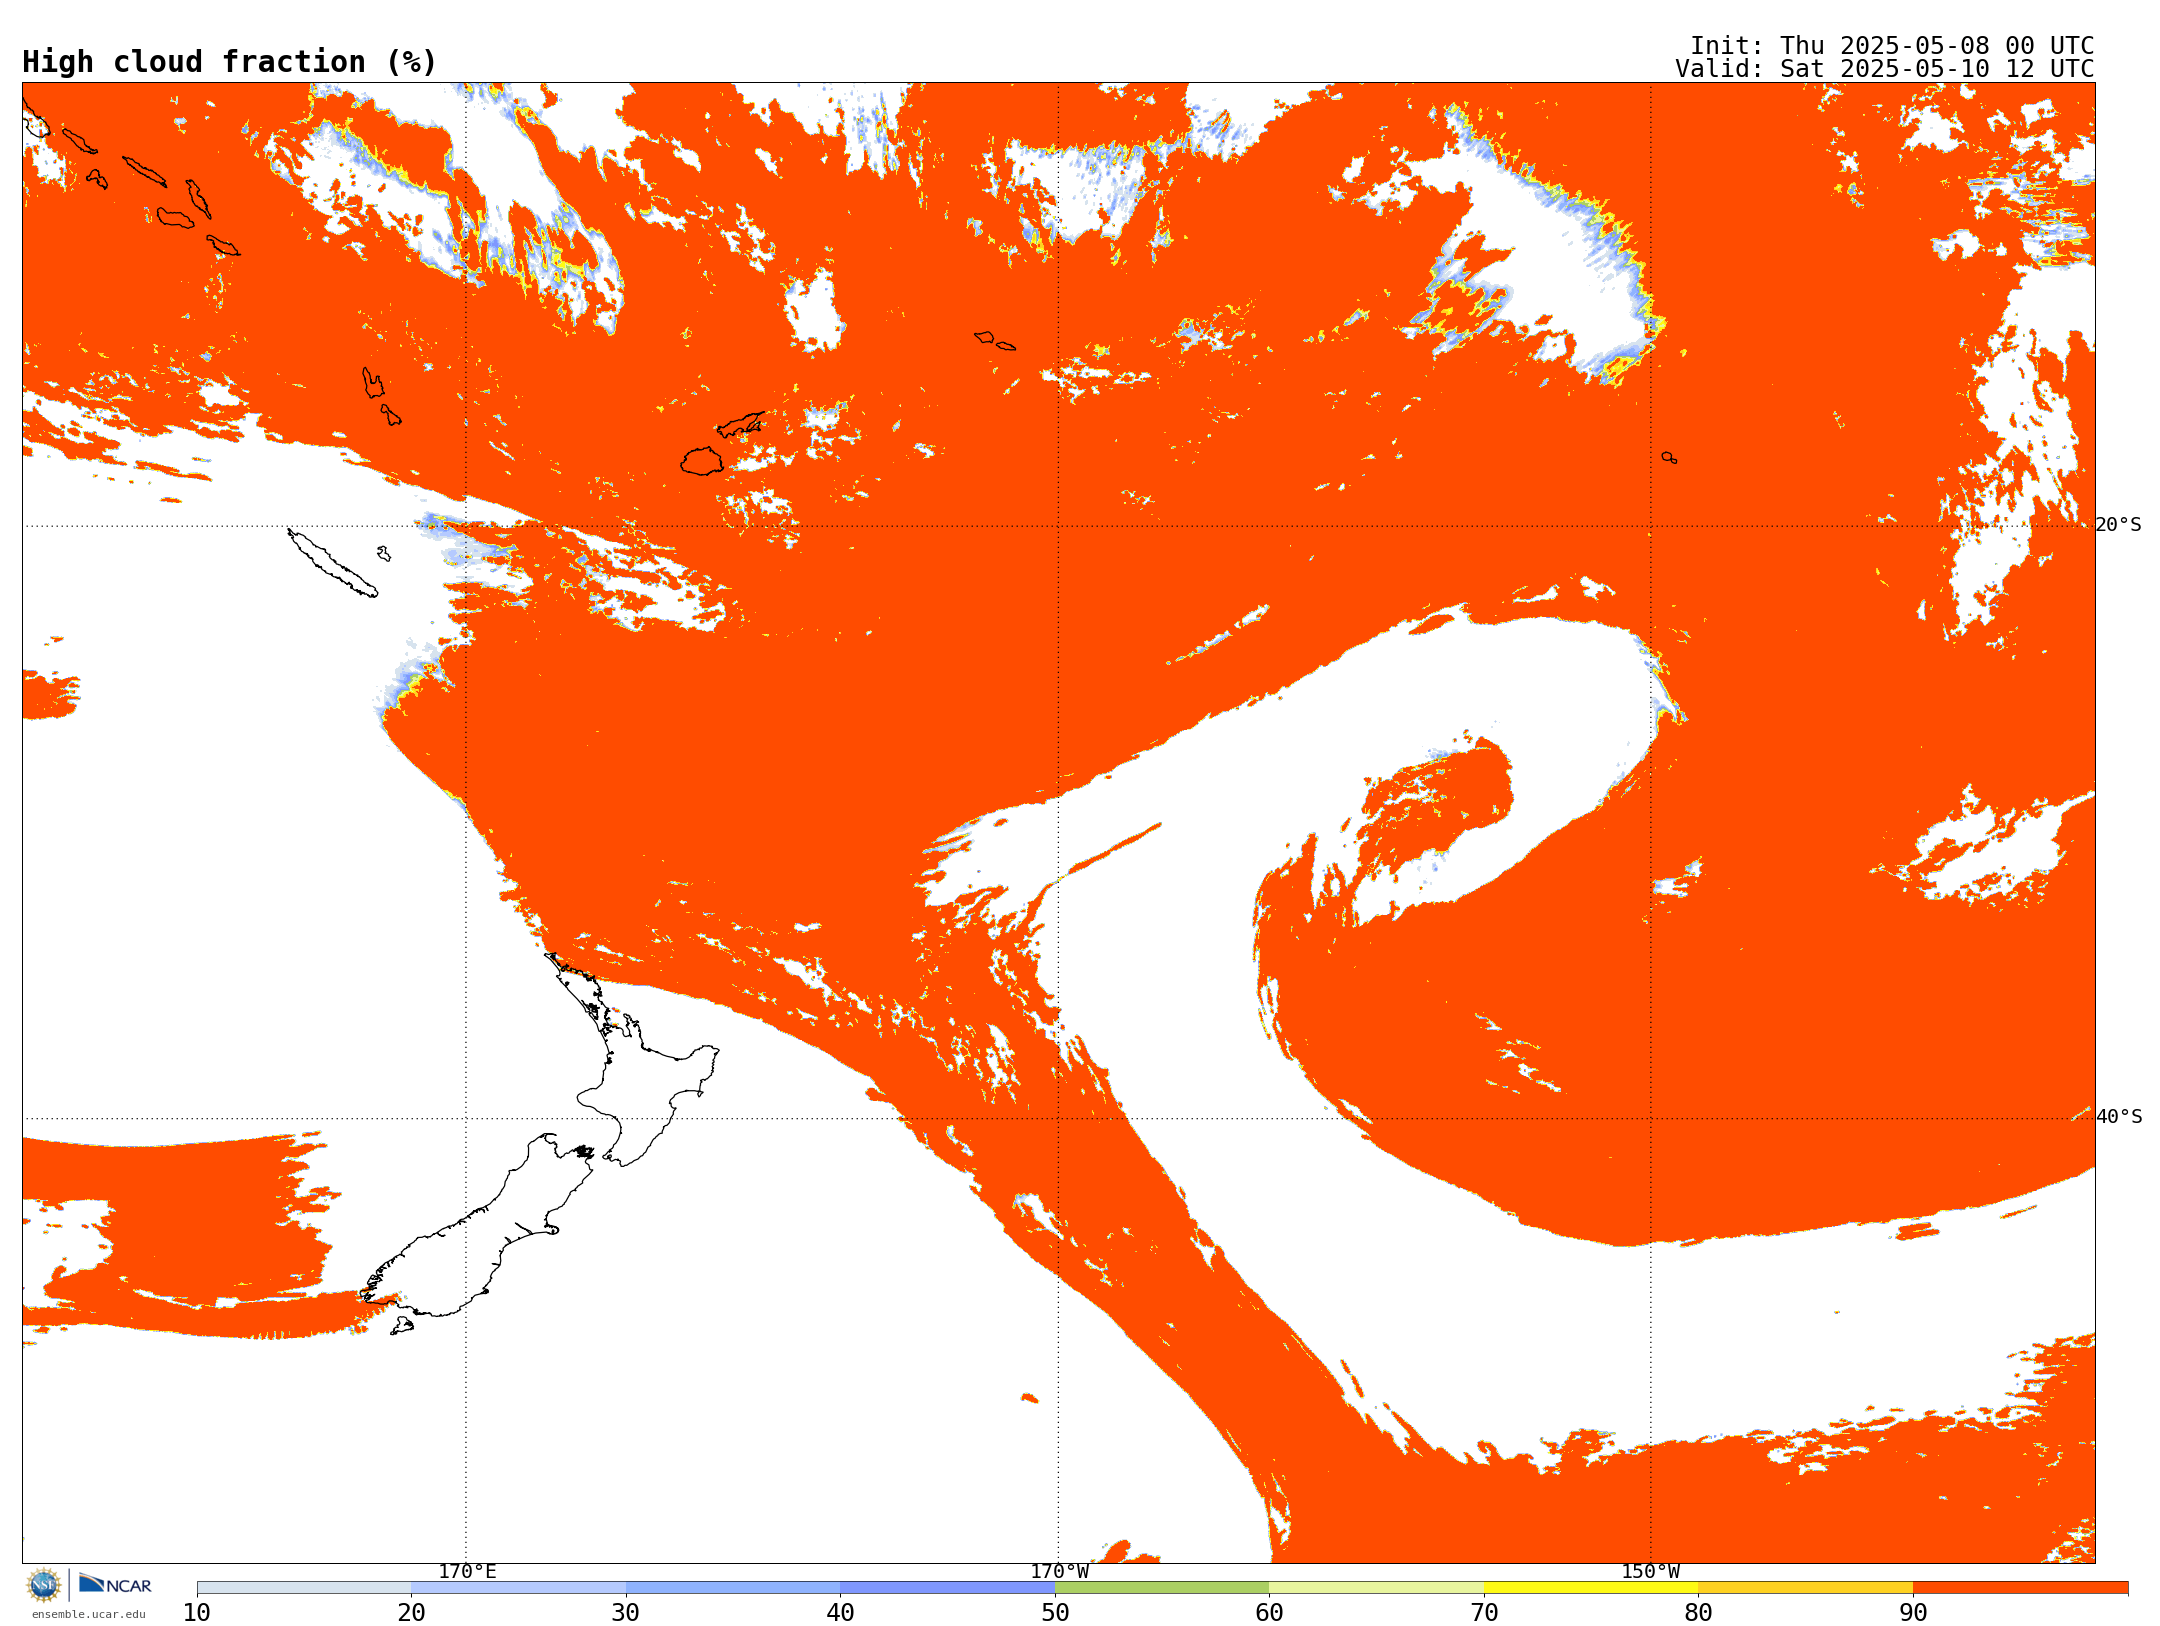Image resolution: width=2160 pixels, height=1626 pixels.
Task: Open the ensemble.ucar.edu link text
Action: point(88,1614)
